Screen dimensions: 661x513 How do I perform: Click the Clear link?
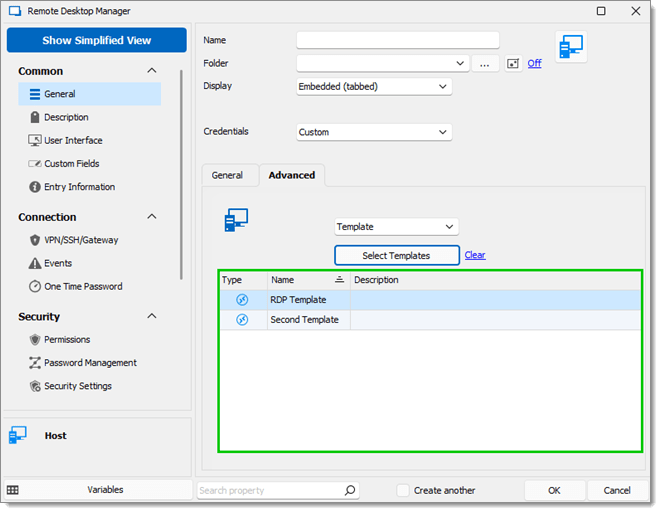(x=475, y=255)
